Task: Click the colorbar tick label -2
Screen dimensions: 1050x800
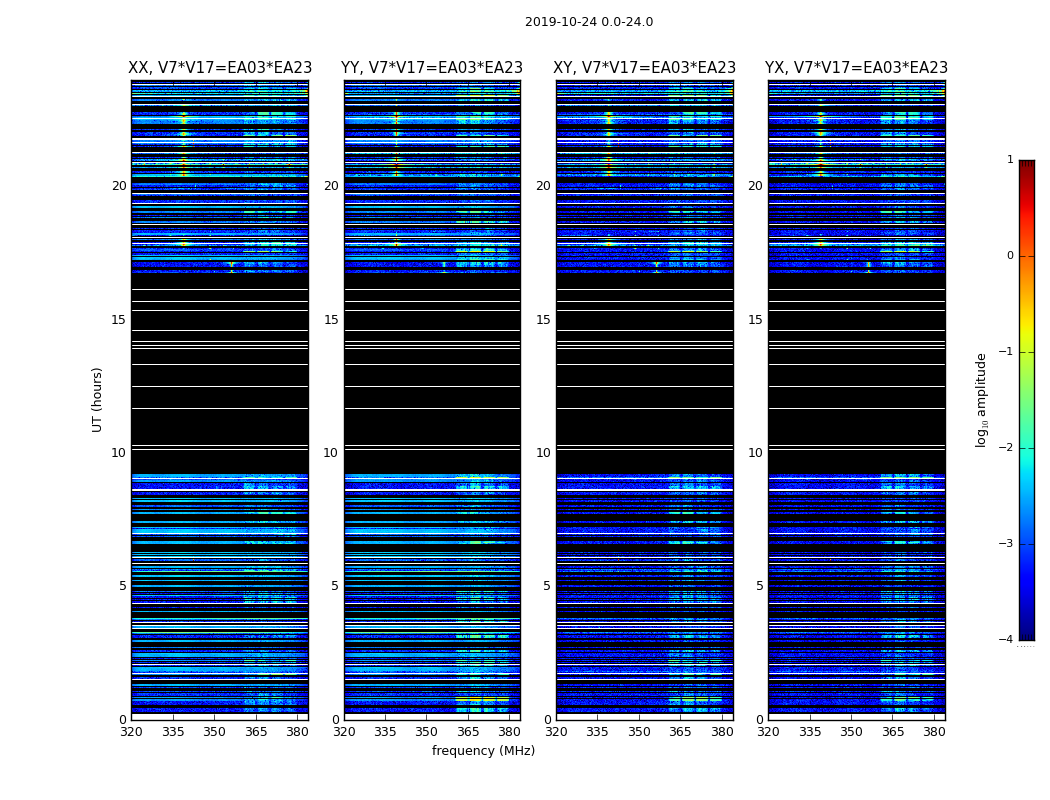Action: point(1006,448)
